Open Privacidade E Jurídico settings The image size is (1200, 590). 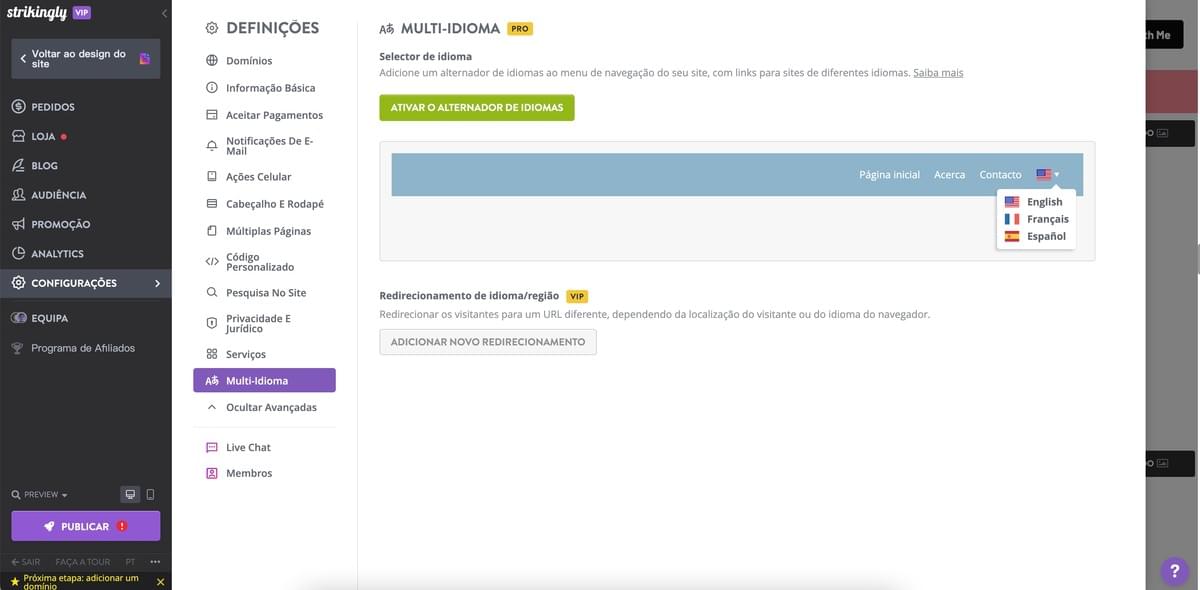click(x=258, y=324)
